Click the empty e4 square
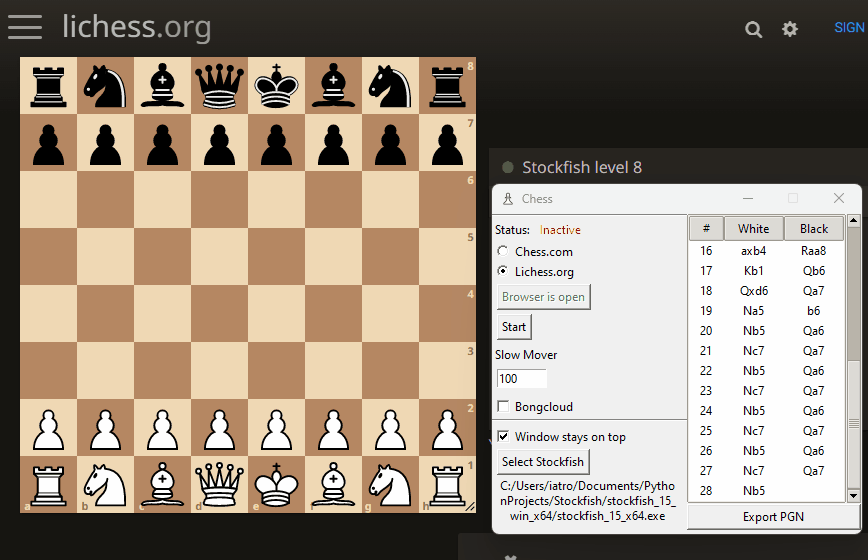Viewport: 868px width, 560px height. click(x=276, y=313)
